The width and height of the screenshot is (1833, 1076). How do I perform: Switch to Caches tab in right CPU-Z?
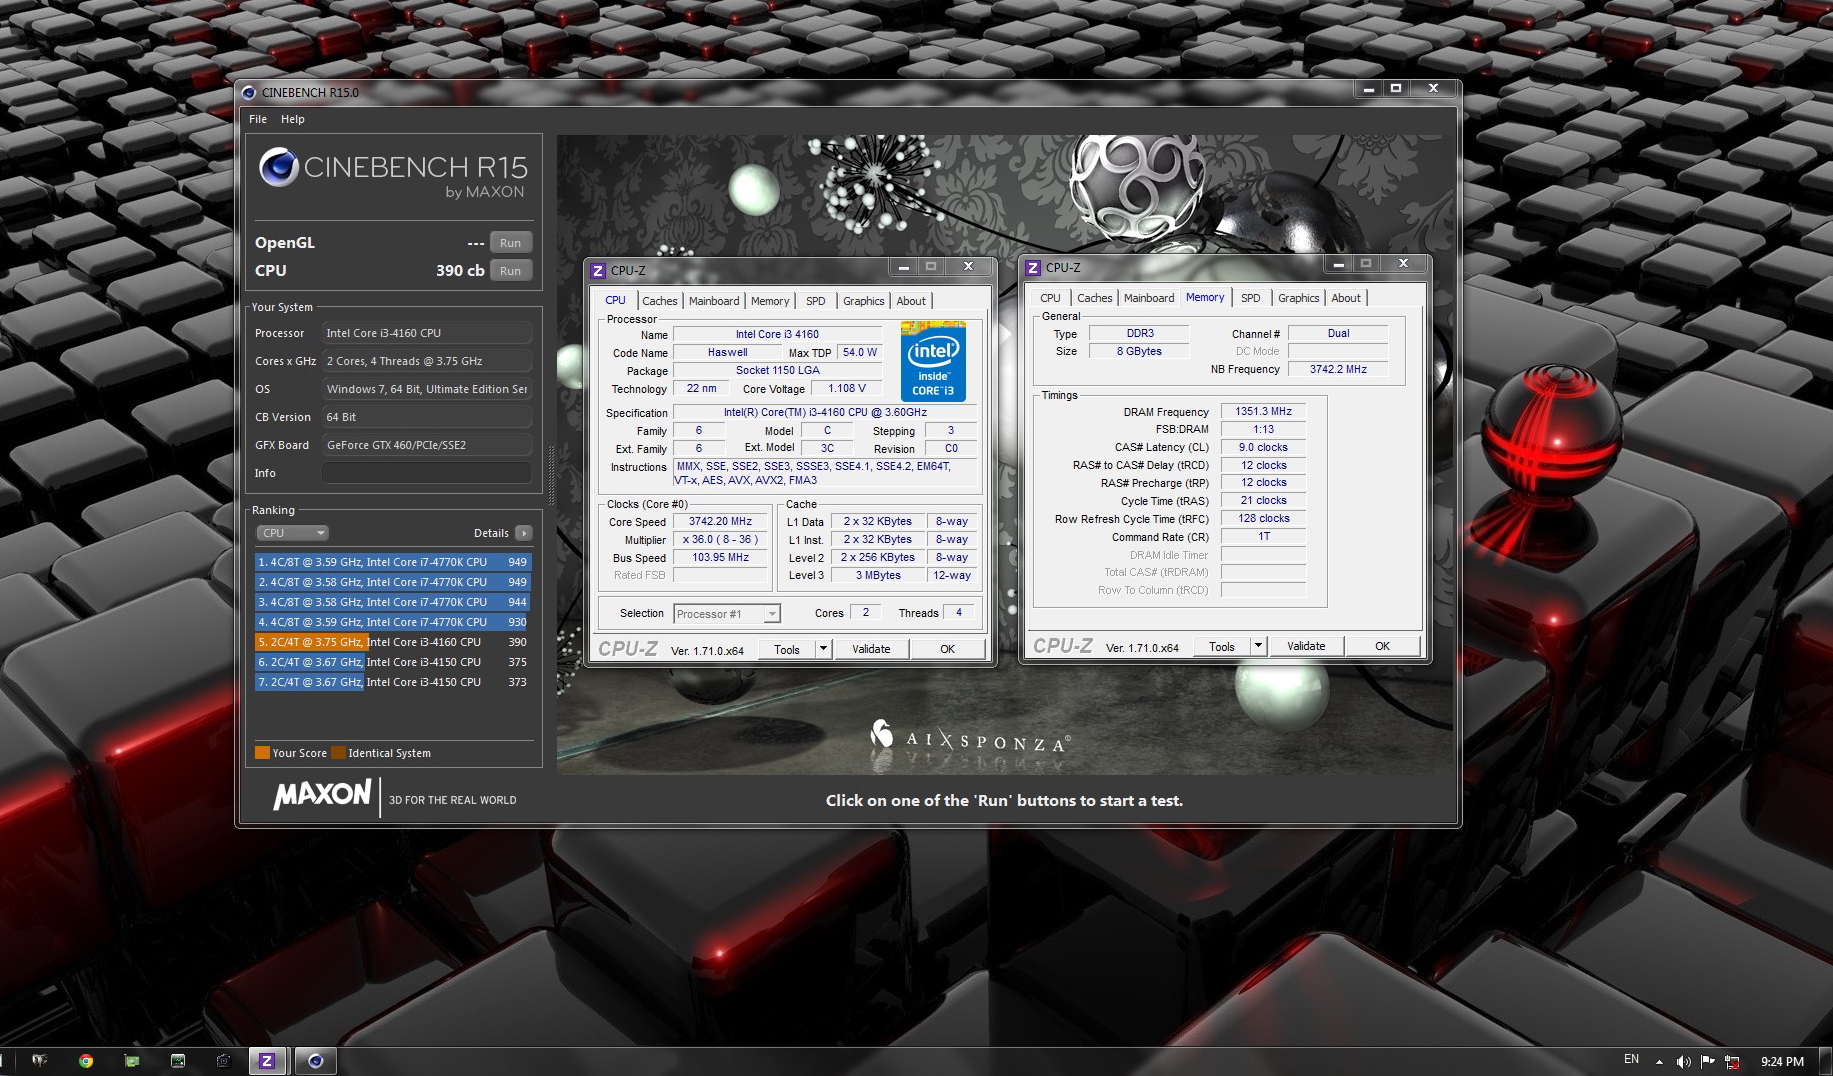[1094, 298]
